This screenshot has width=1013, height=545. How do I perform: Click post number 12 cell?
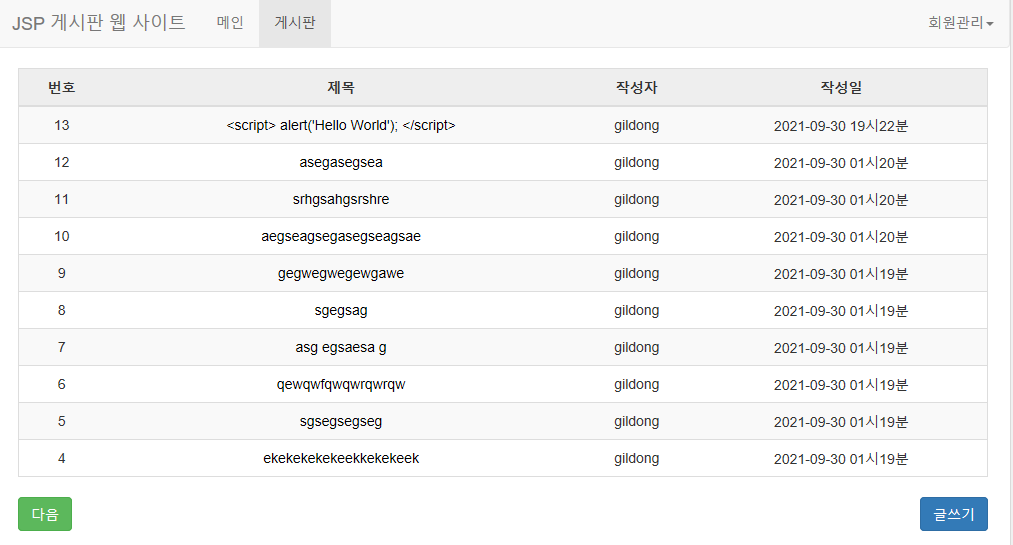61,162
